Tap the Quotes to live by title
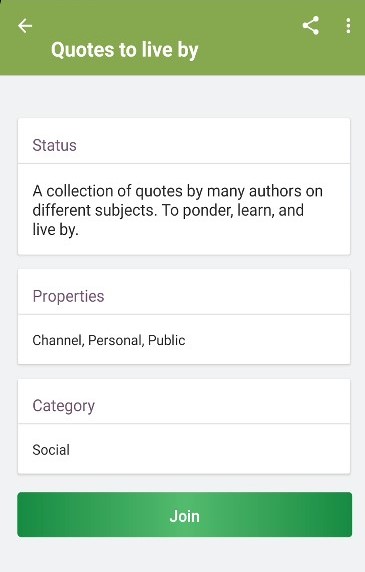Image resolution: width=365 pixels, height=572 pixels. [124, 50]
